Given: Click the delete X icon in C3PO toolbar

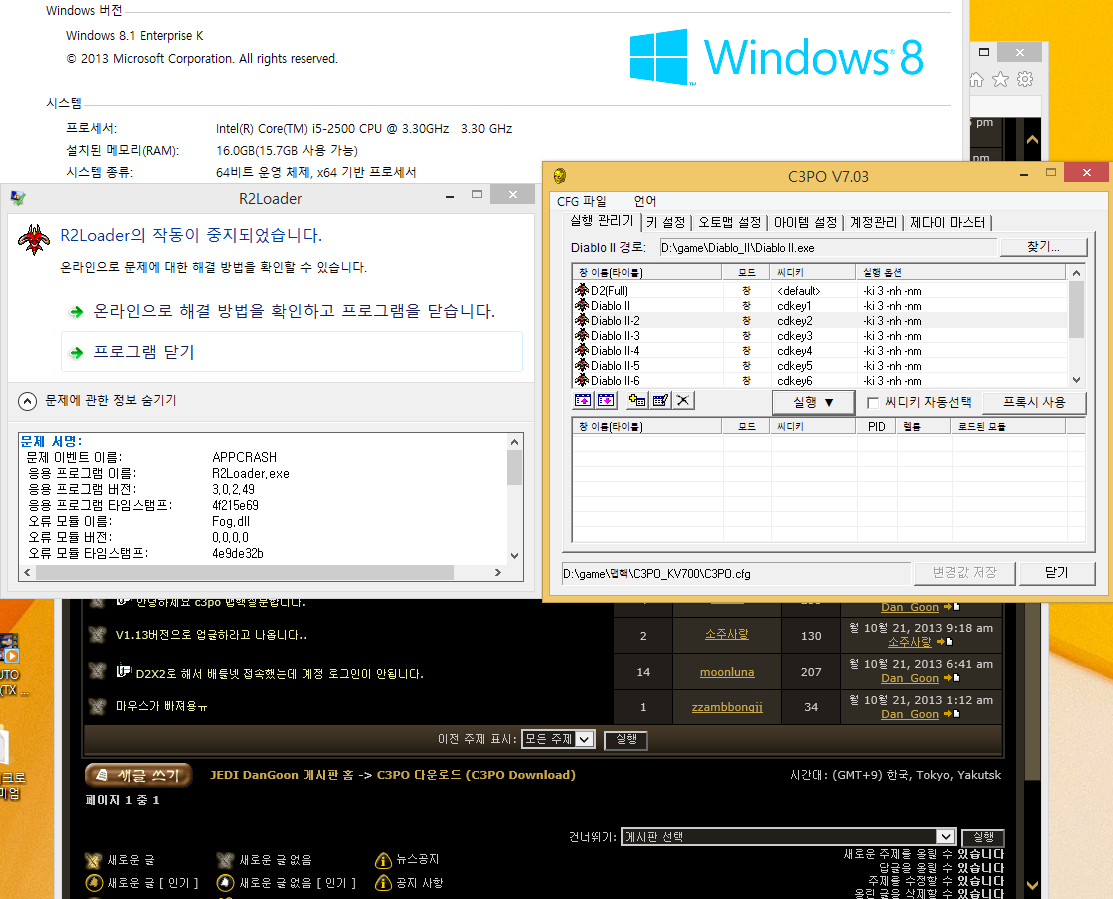Looking at the screenshot, I should point(683,400).
